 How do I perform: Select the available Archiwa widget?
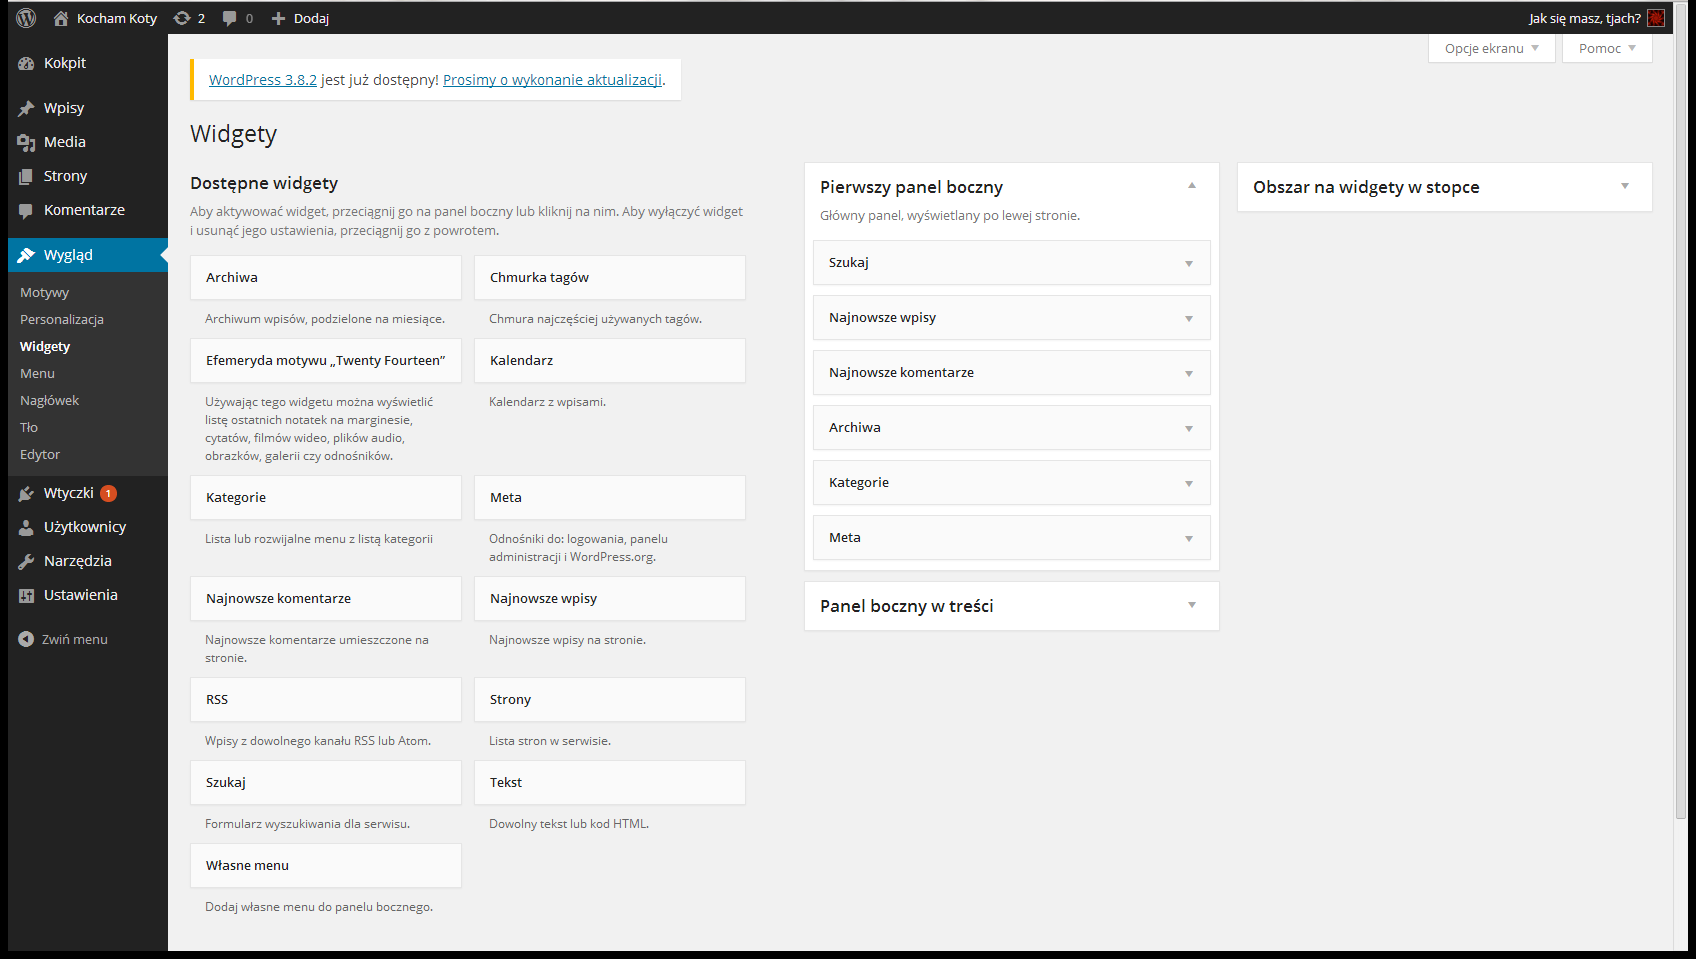(326, 277)
